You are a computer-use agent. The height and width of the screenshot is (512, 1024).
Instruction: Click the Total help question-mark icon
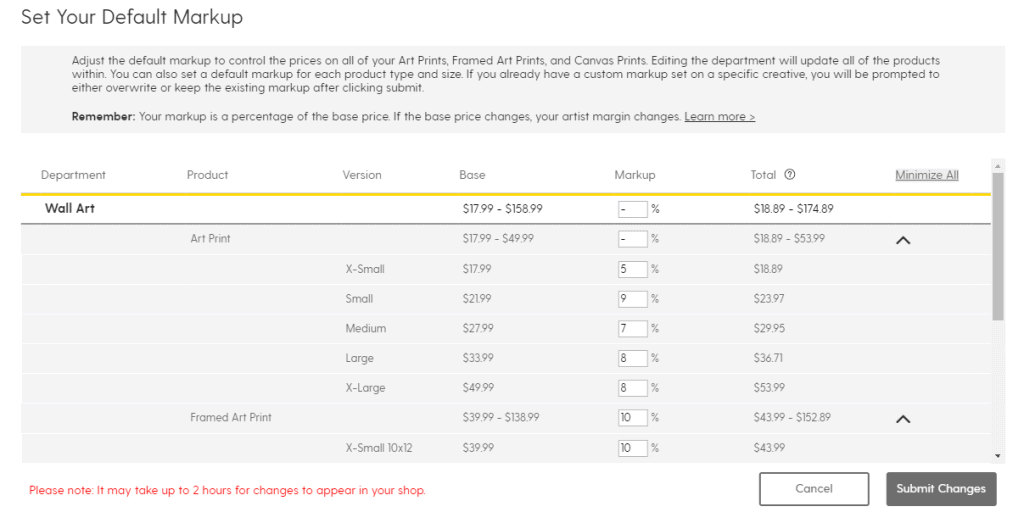(x=790, y=174)
